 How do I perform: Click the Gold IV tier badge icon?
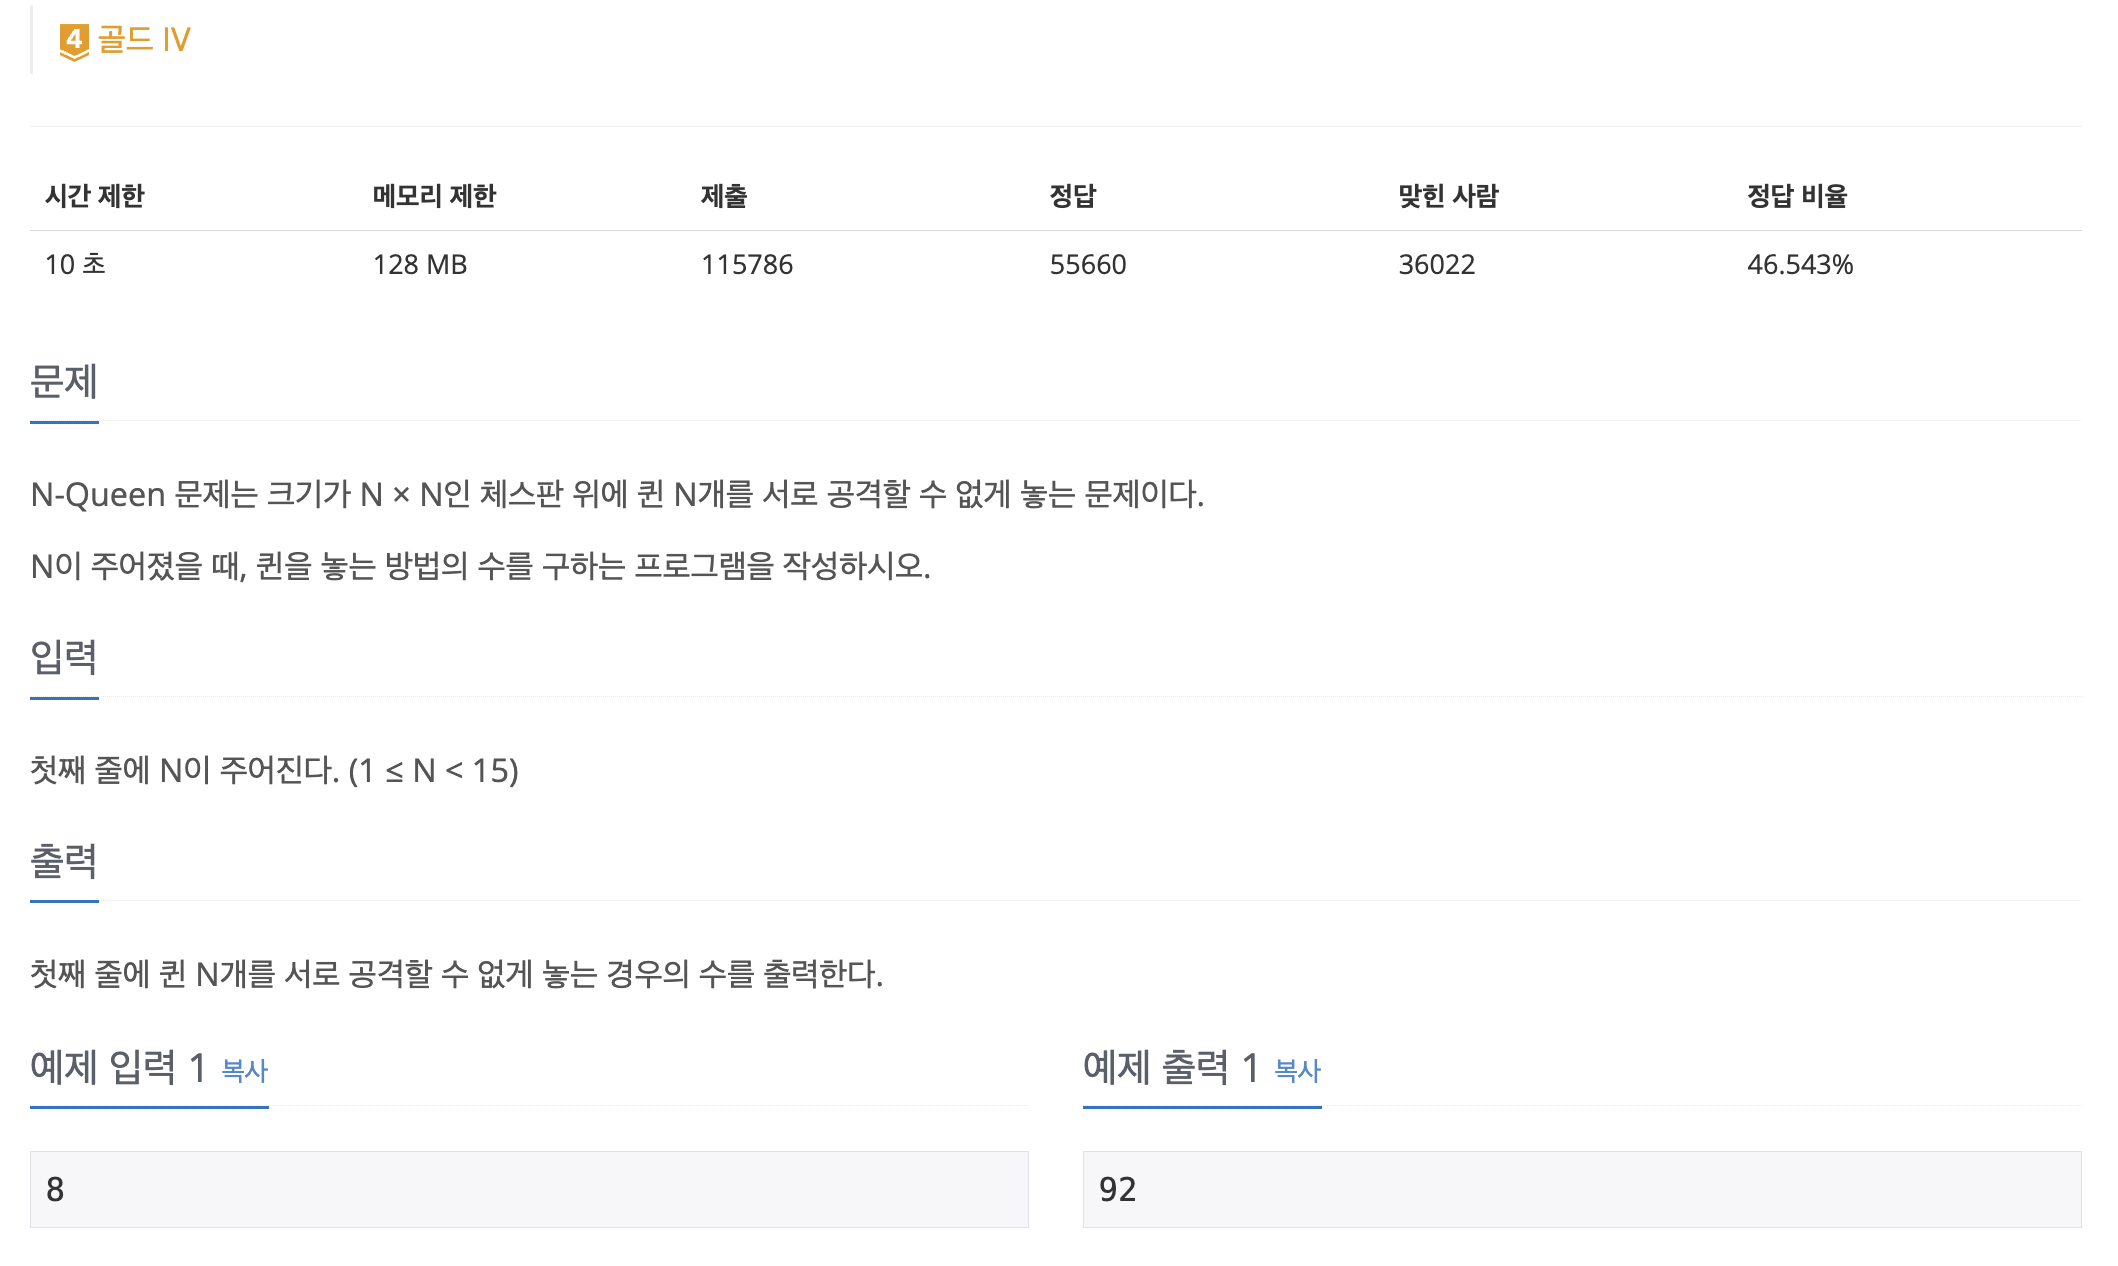pyautogui.click(x=74, y=41)
